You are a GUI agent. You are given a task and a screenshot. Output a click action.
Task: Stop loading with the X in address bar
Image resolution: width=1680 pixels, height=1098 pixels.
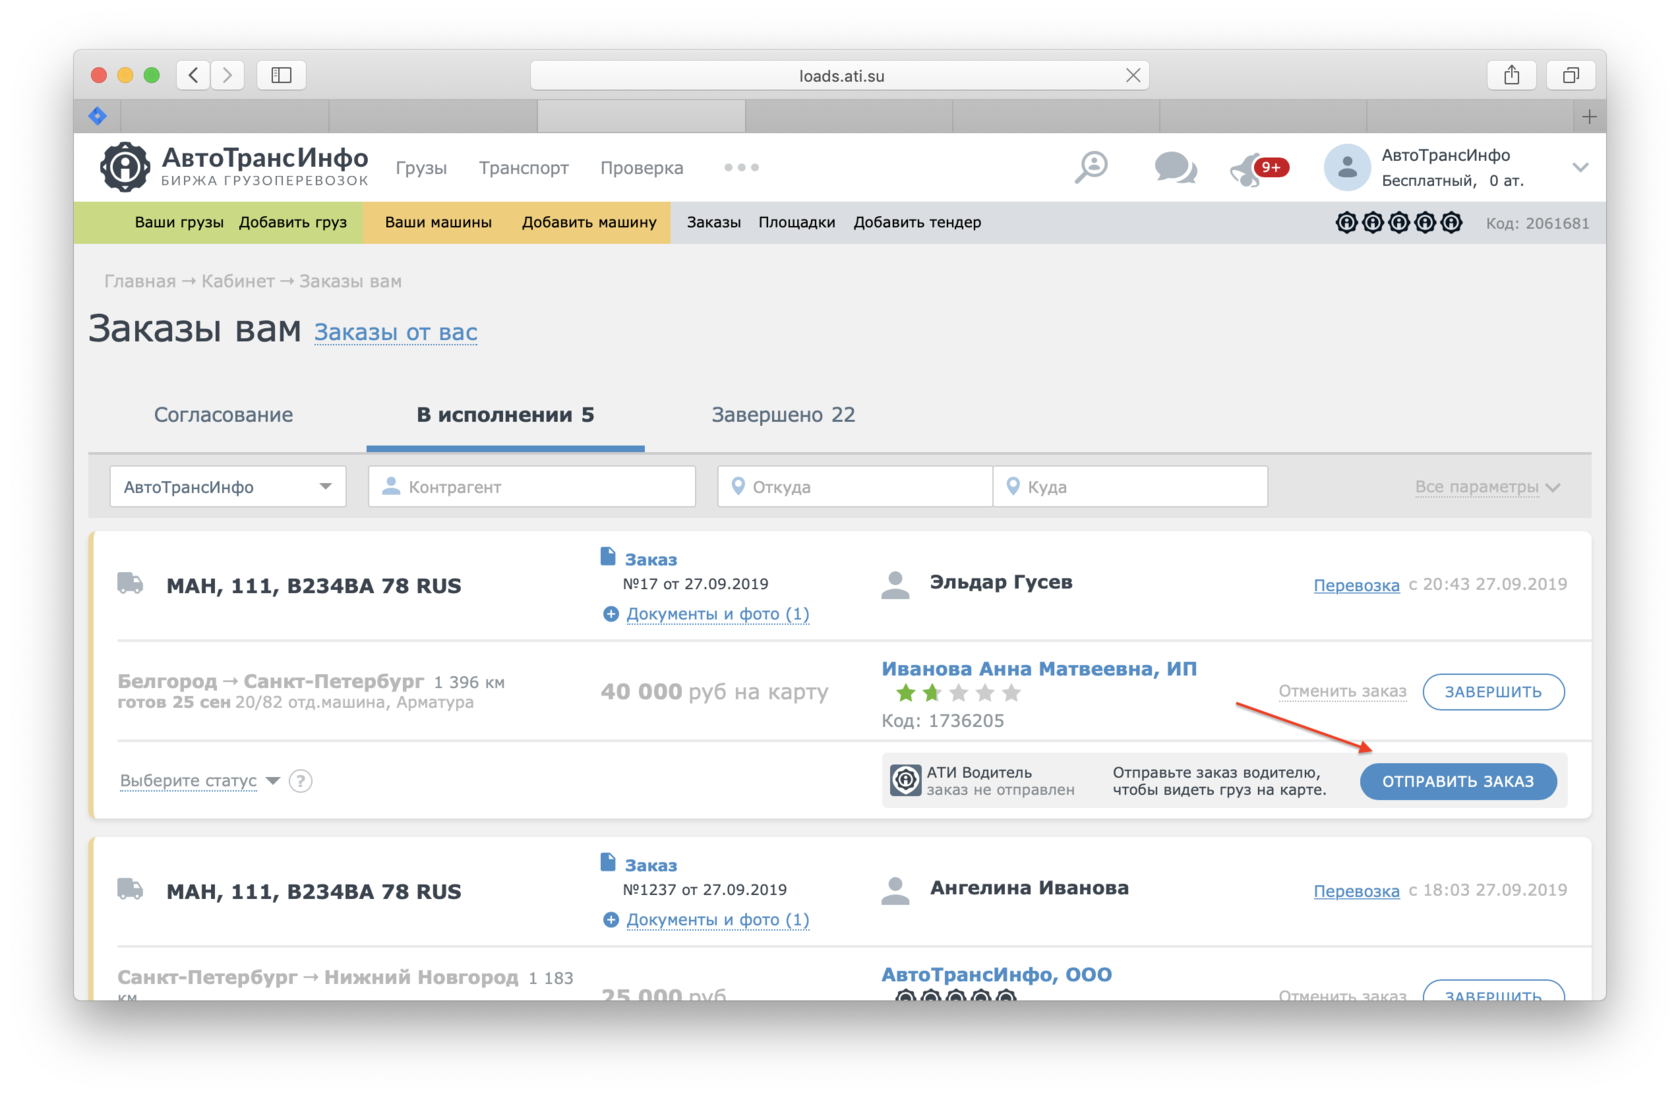click(x=1133, y=75)
